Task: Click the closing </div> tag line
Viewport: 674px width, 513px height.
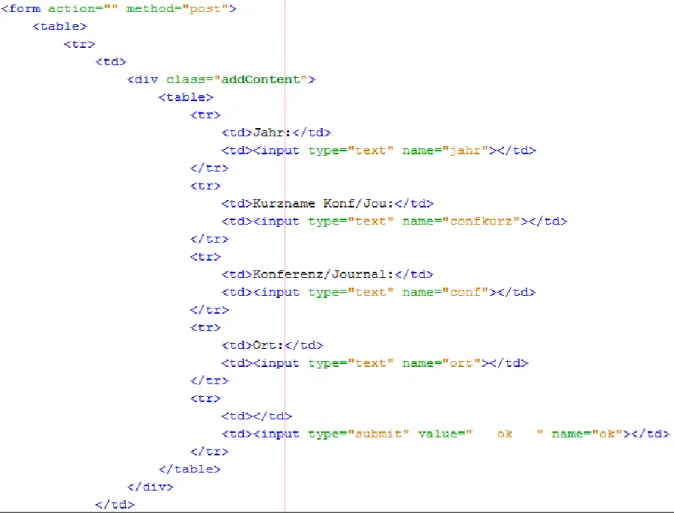Action: [x=150, y=487]
